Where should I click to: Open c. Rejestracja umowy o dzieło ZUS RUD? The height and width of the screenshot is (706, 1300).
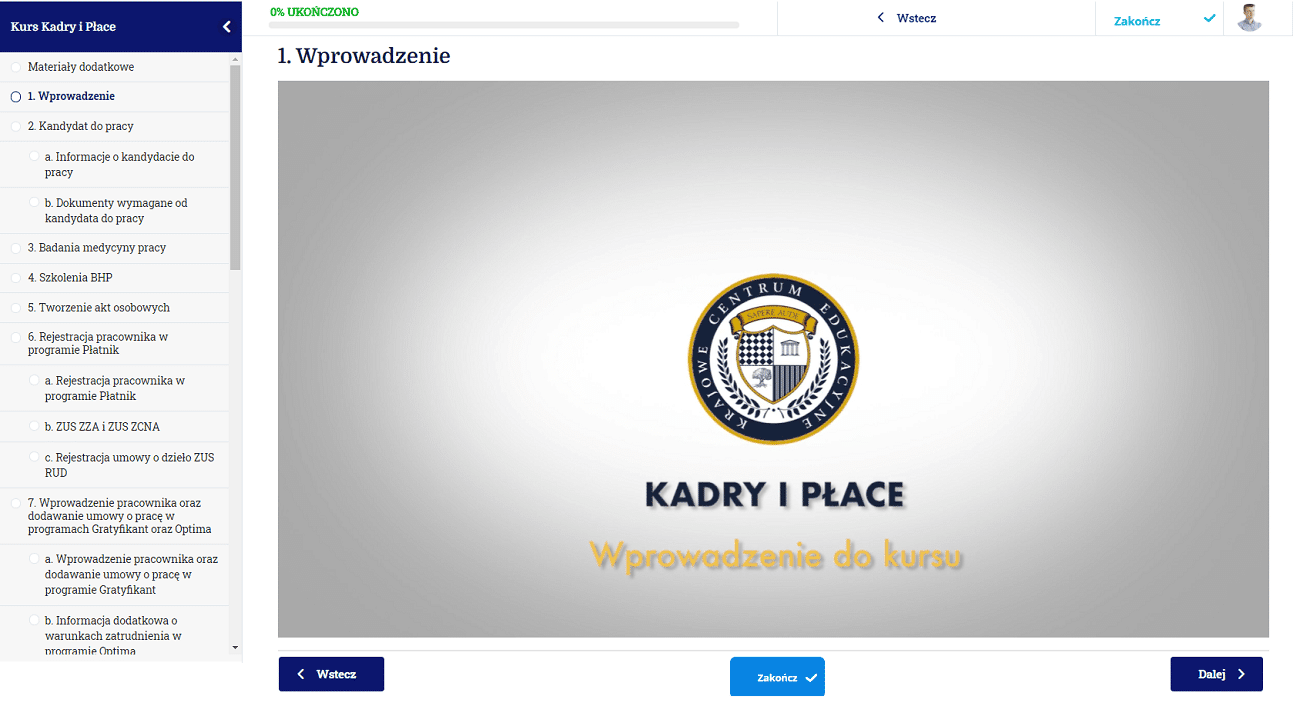click(x=130, y=464)
